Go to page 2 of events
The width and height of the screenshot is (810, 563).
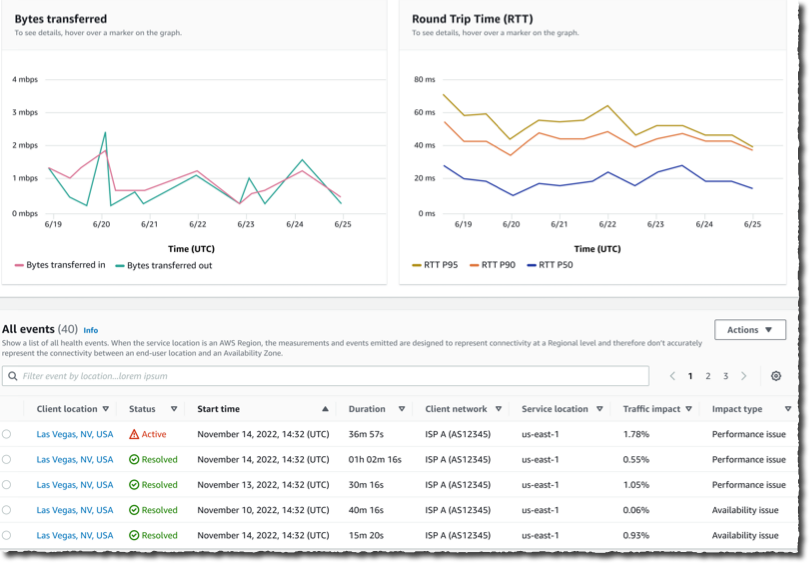708,376
